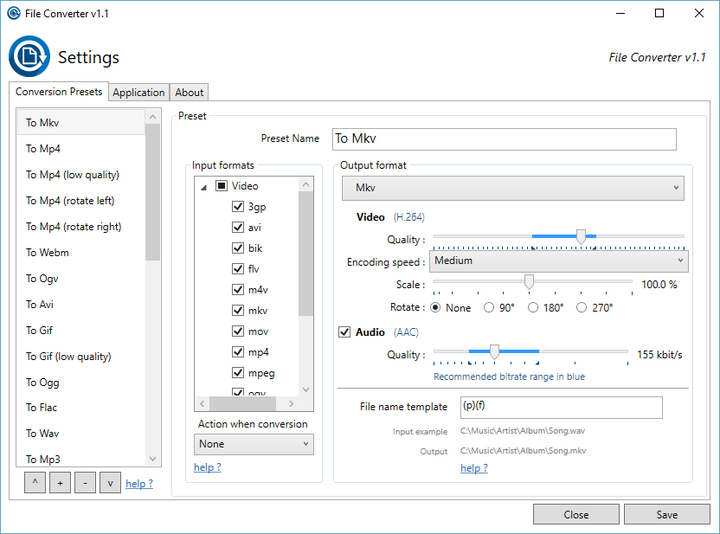Screen dimensions: 720x534
Task: Toggle the Audio checkbox
Action: pyautogui.click(x=345, y=332)
